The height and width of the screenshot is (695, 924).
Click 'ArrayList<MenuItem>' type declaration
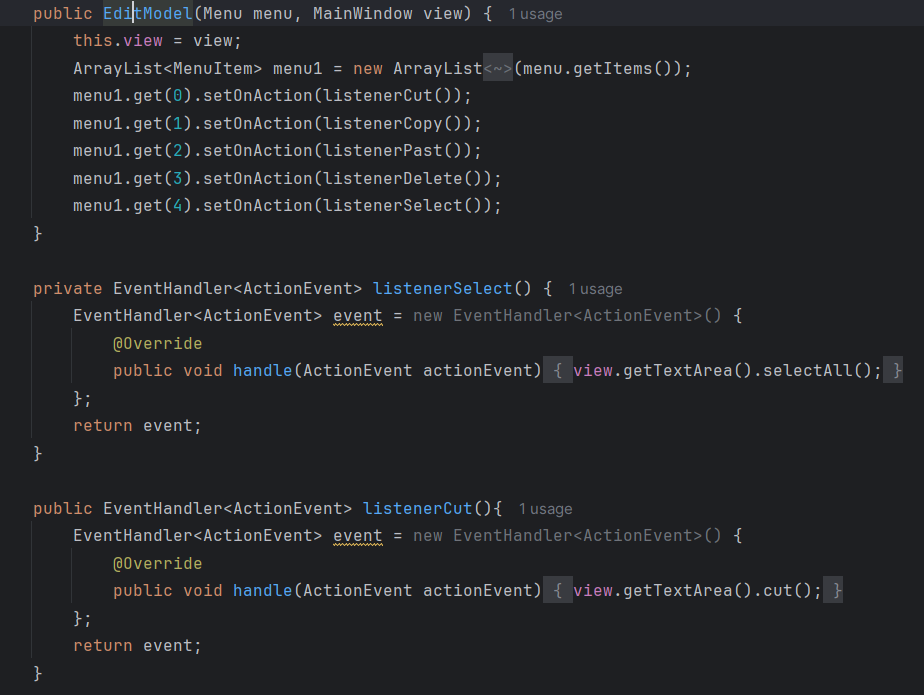coord(167,68)
